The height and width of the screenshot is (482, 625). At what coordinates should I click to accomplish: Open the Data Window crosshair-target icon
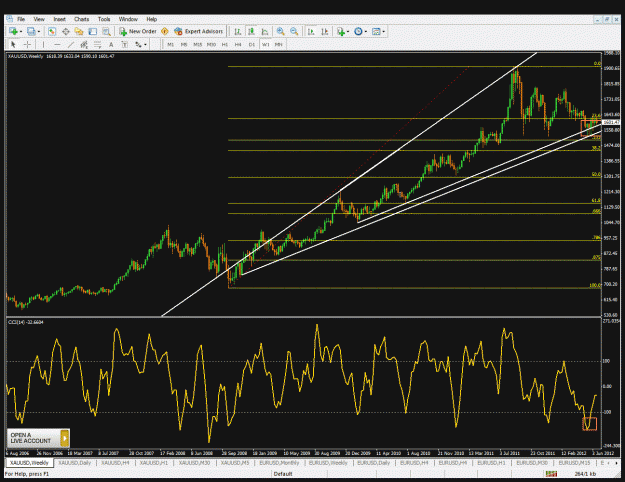click(x=65, y=31)
